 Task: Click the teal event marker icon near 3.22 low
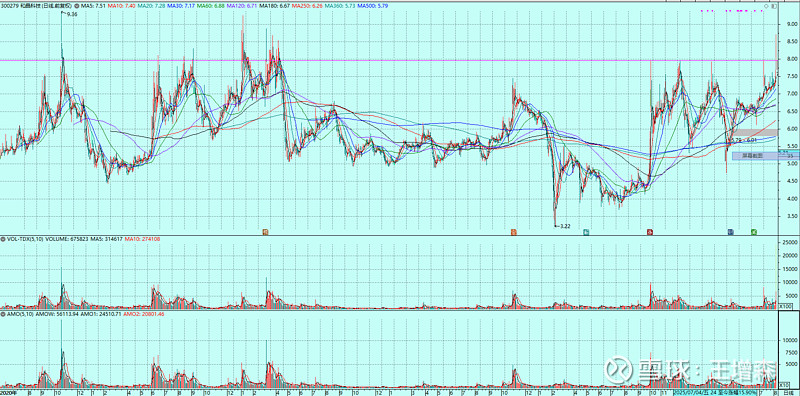coord(586,232)
